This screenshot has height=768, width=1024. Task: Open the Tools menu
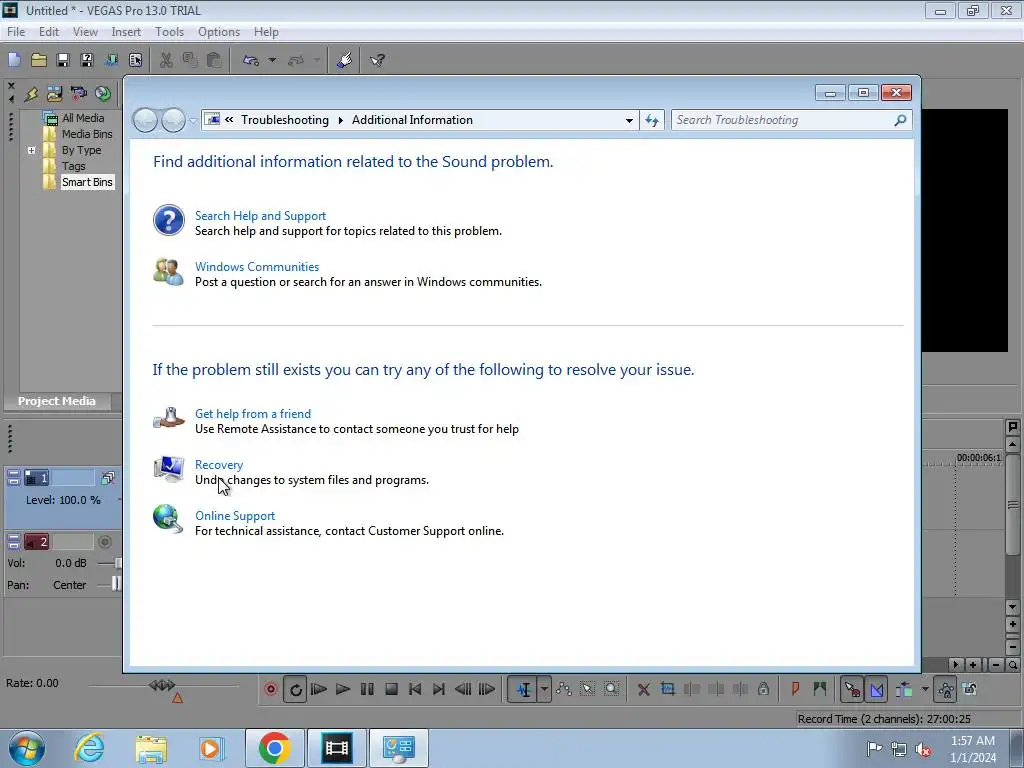169,31
